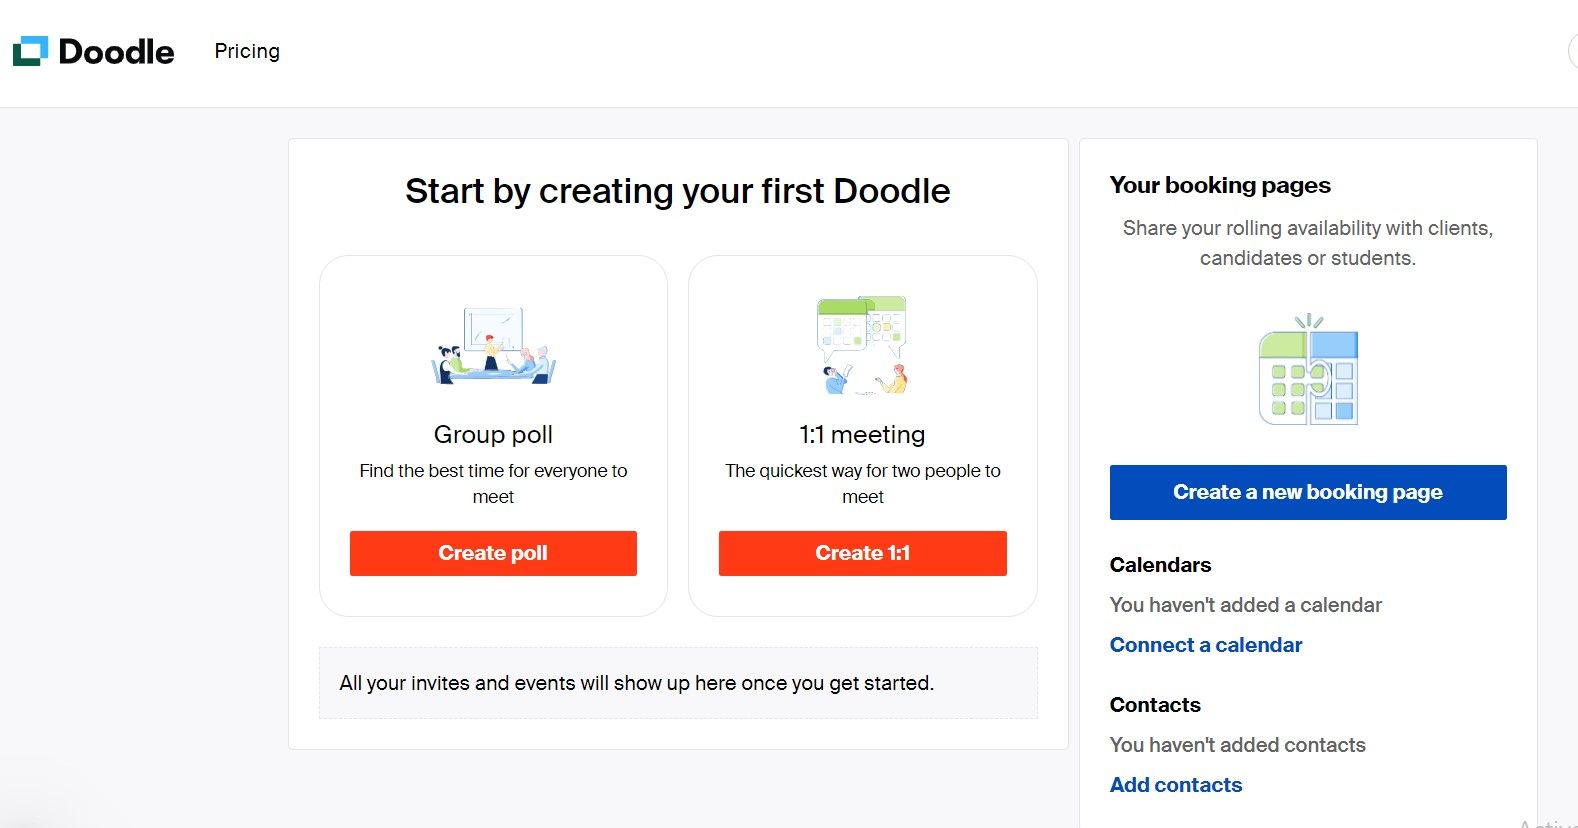Click the 1:1 meeting calendar illustration
Image resolution: width=1578 pixels, height=828 pixels.
pyautogui.click(x=862, y=345)
